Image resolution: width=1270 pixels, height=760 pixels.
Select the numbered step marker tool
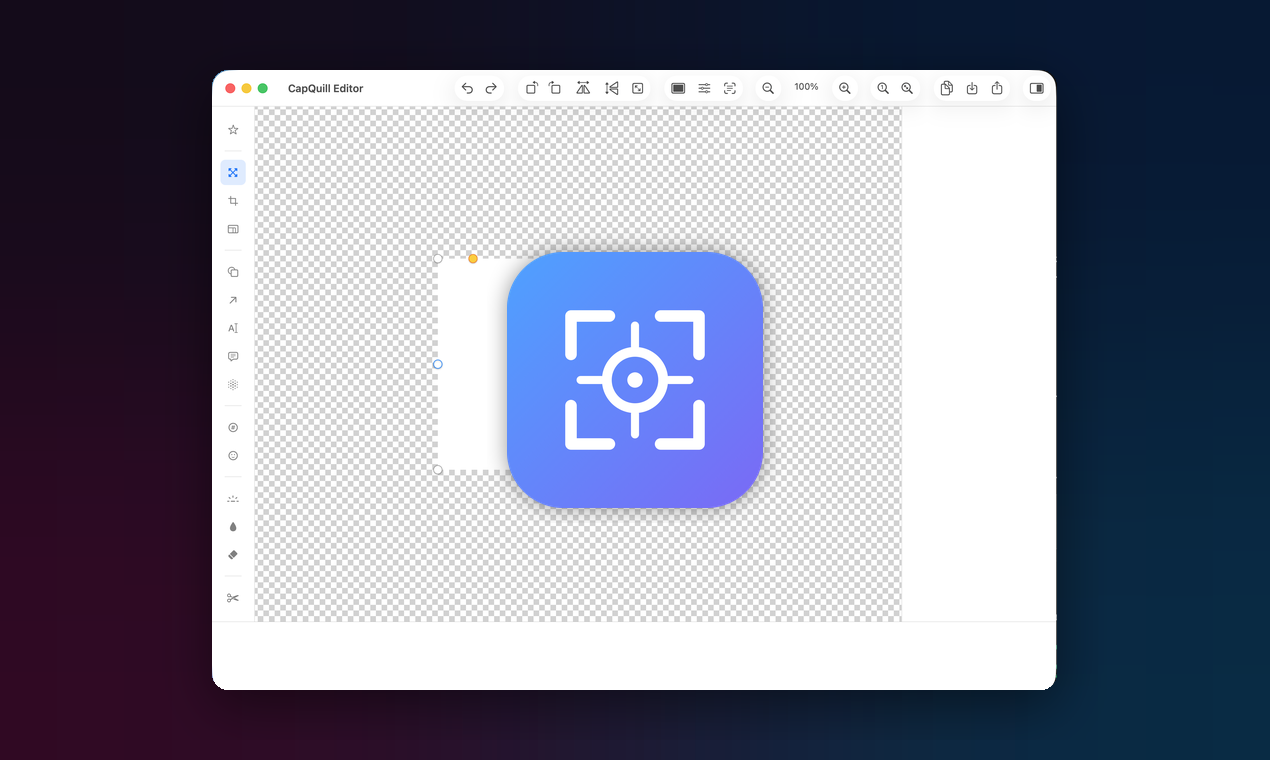(233, 427)
